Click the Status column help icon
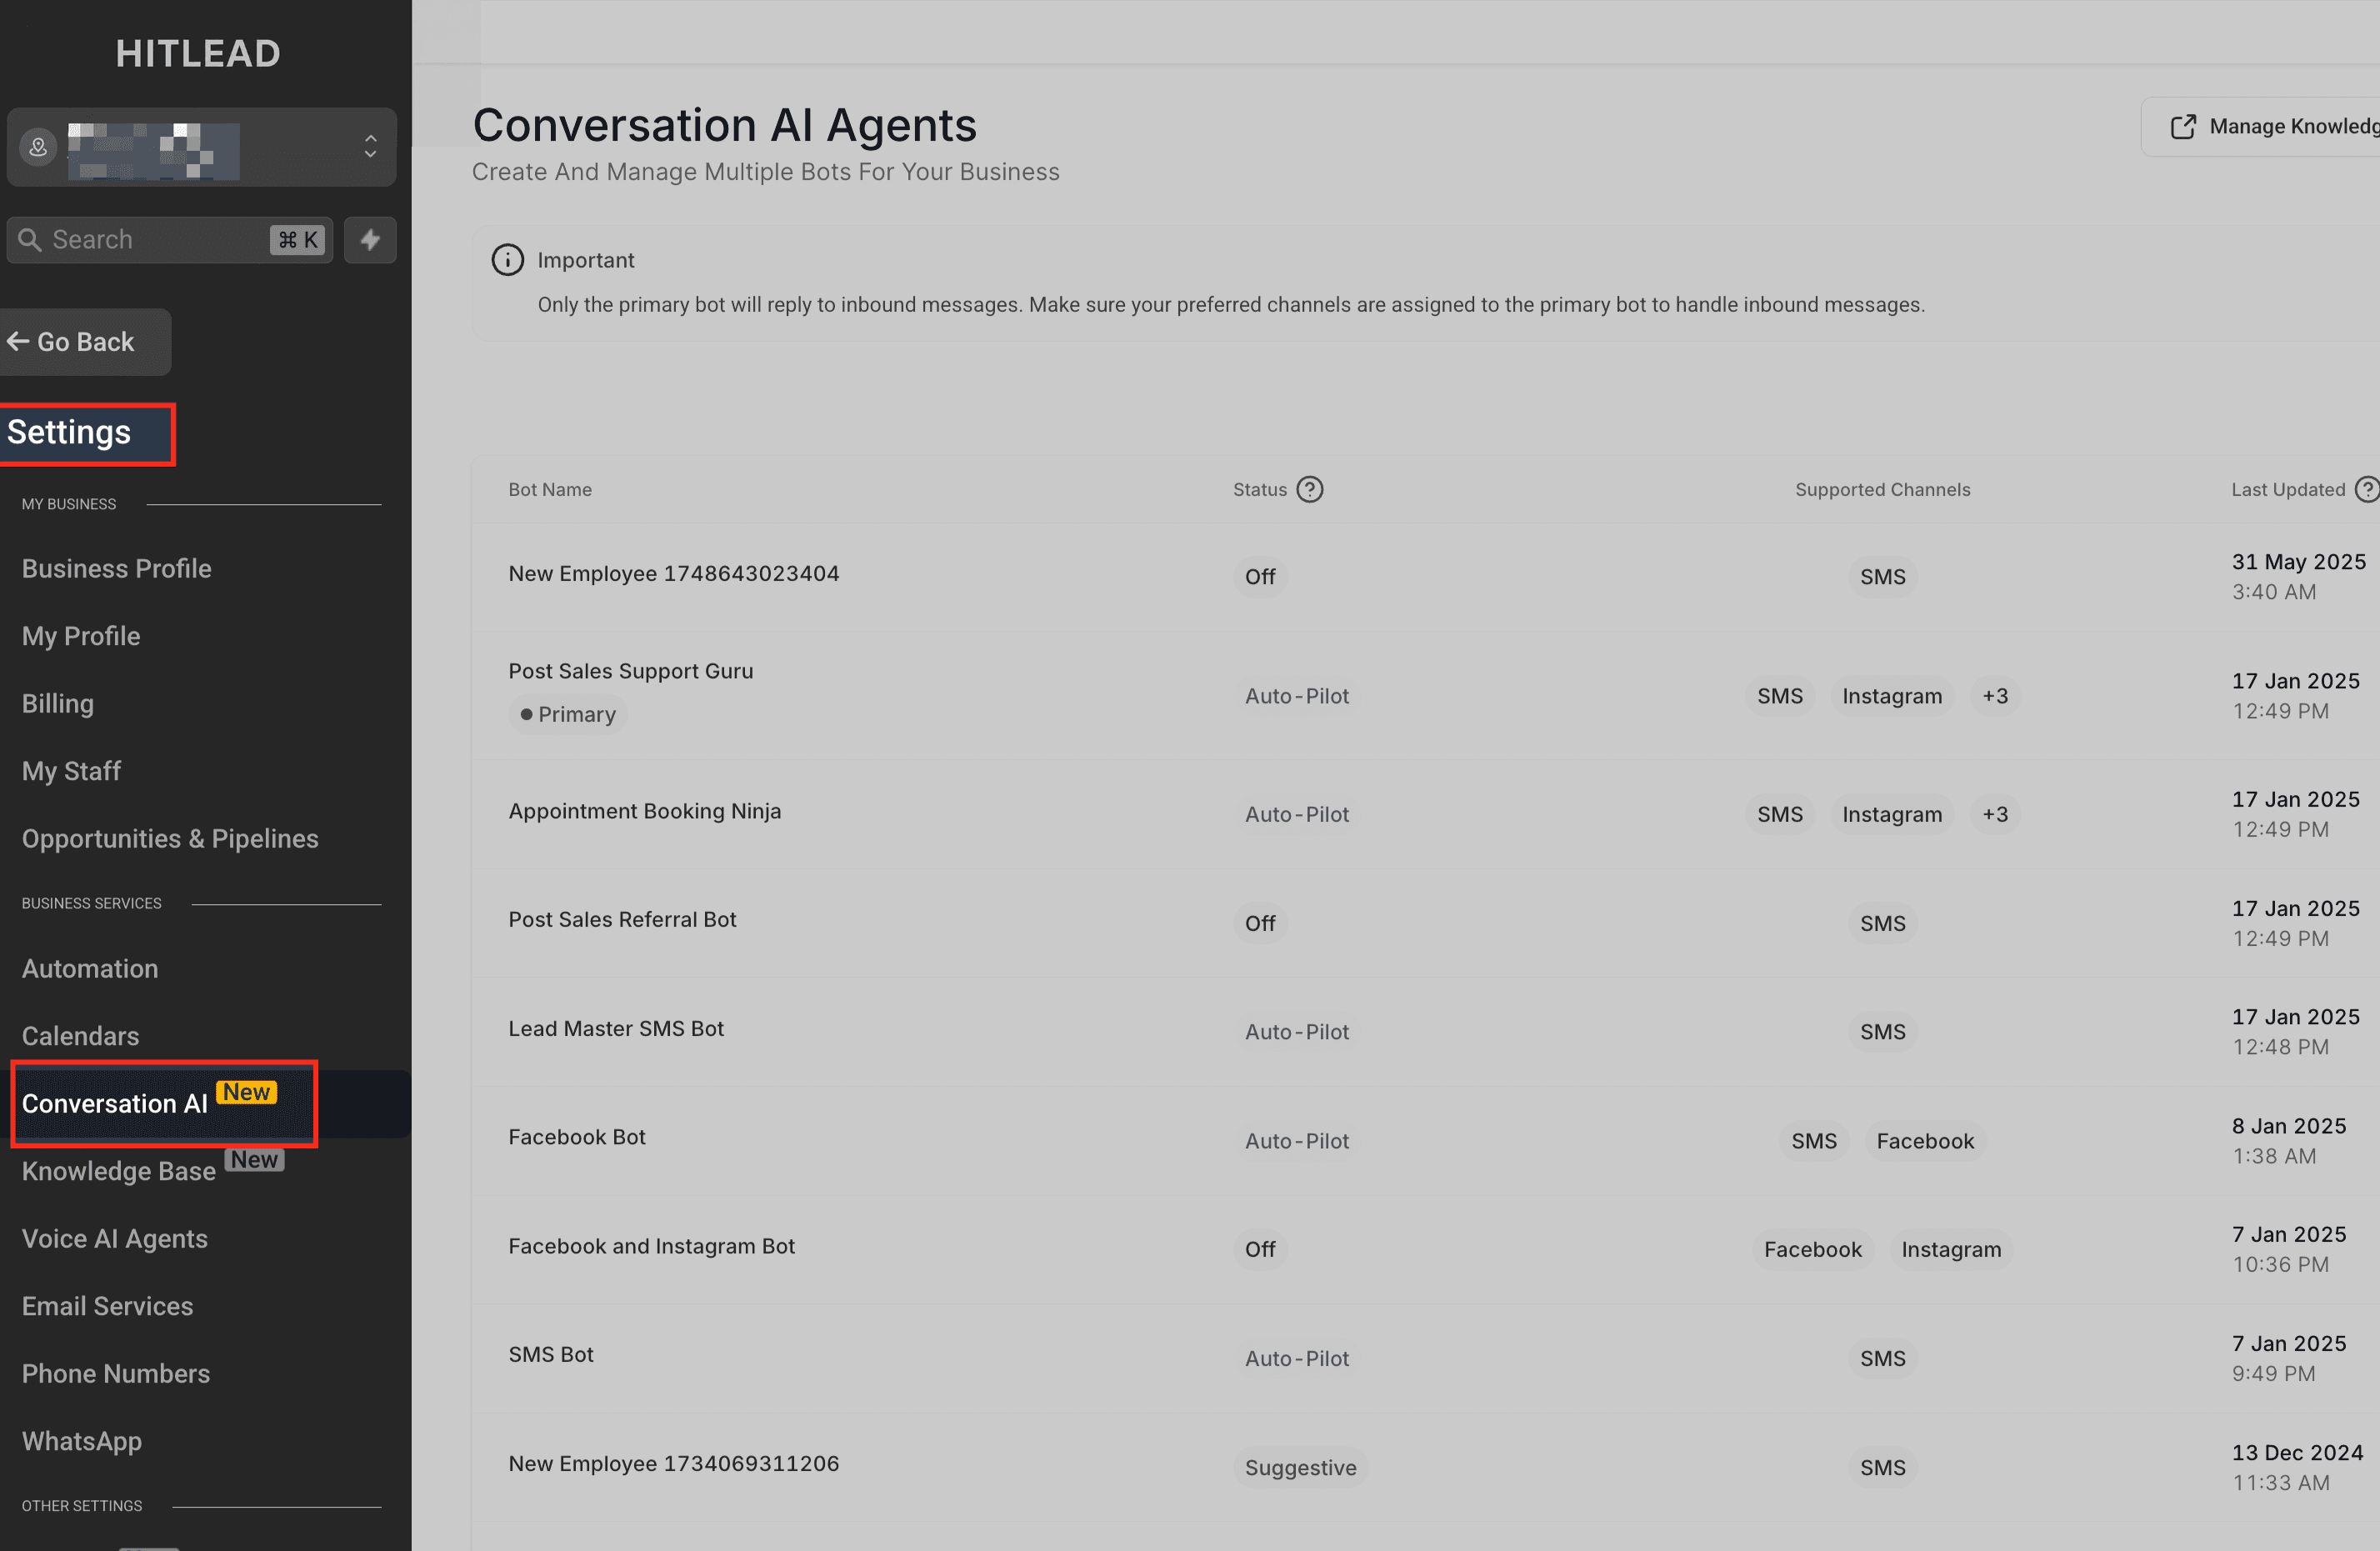Image resolution: width=2380 pixels, height=1551 pixels. (1309, 489)
